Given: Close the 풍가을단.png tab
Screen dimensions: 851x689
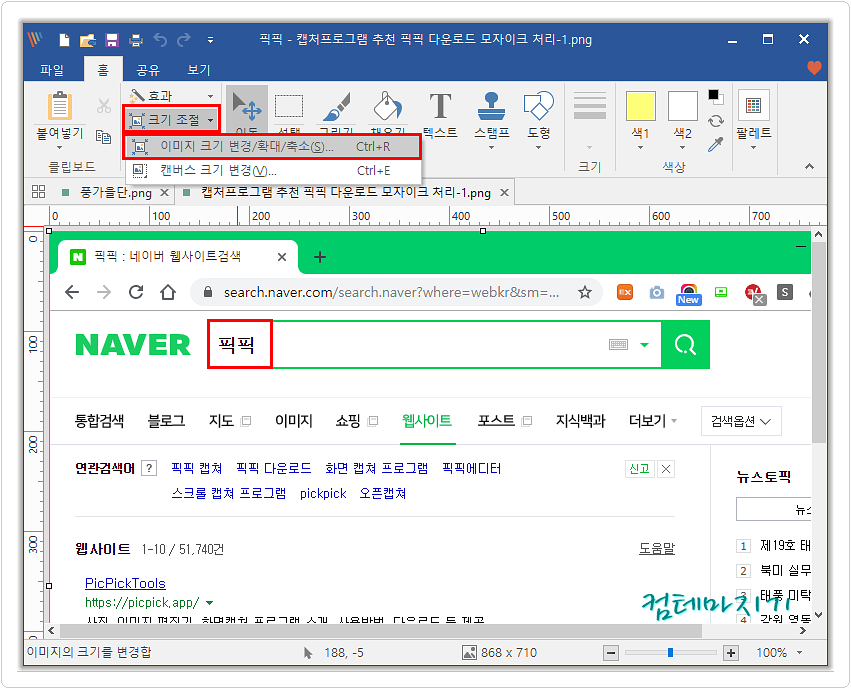Looking at the screenshot, I should (x=164, y=193).
